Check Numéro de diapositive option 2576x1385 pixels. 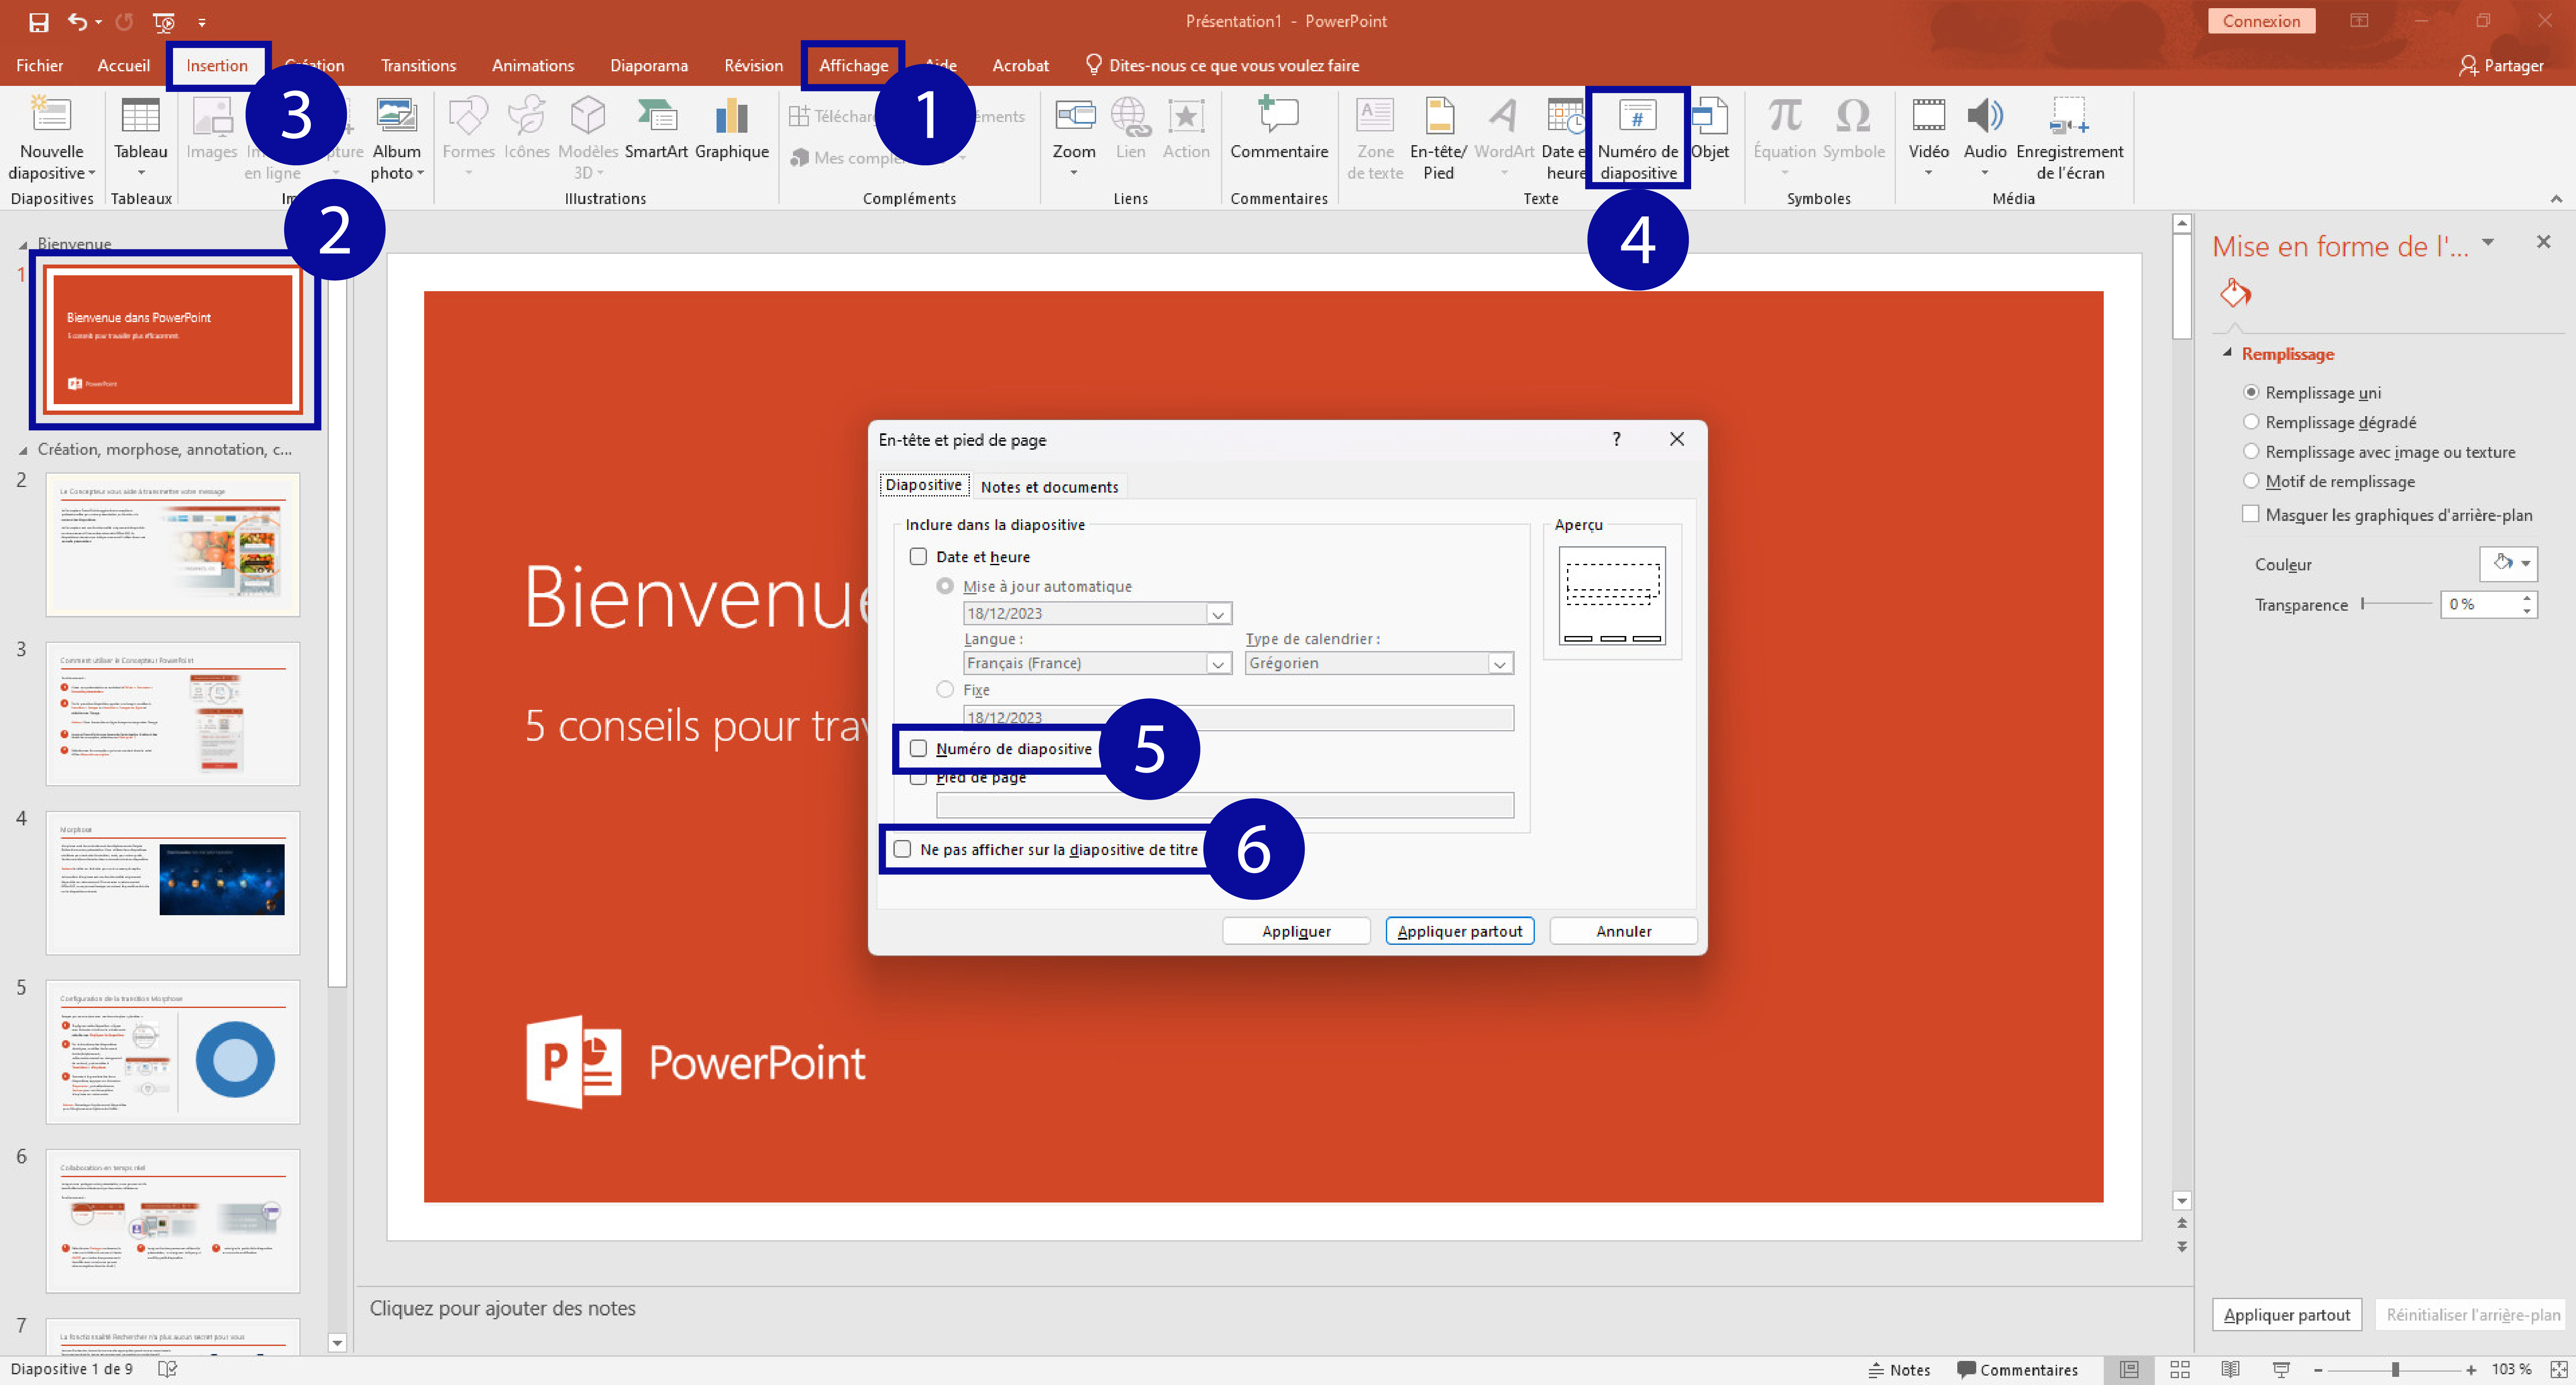click(918, 749)
